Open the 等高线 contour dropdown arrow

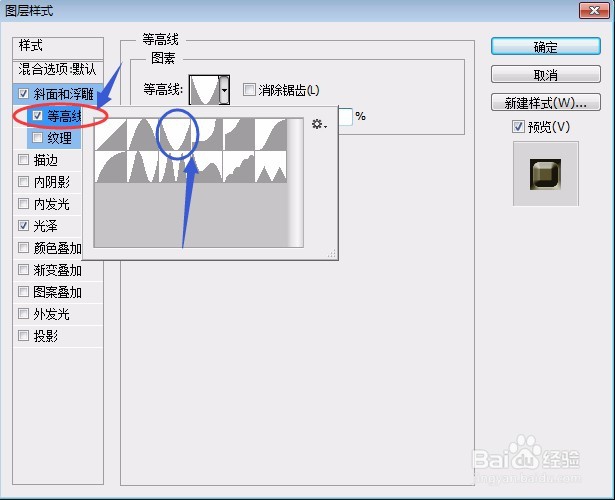click(x=224, y=90)
